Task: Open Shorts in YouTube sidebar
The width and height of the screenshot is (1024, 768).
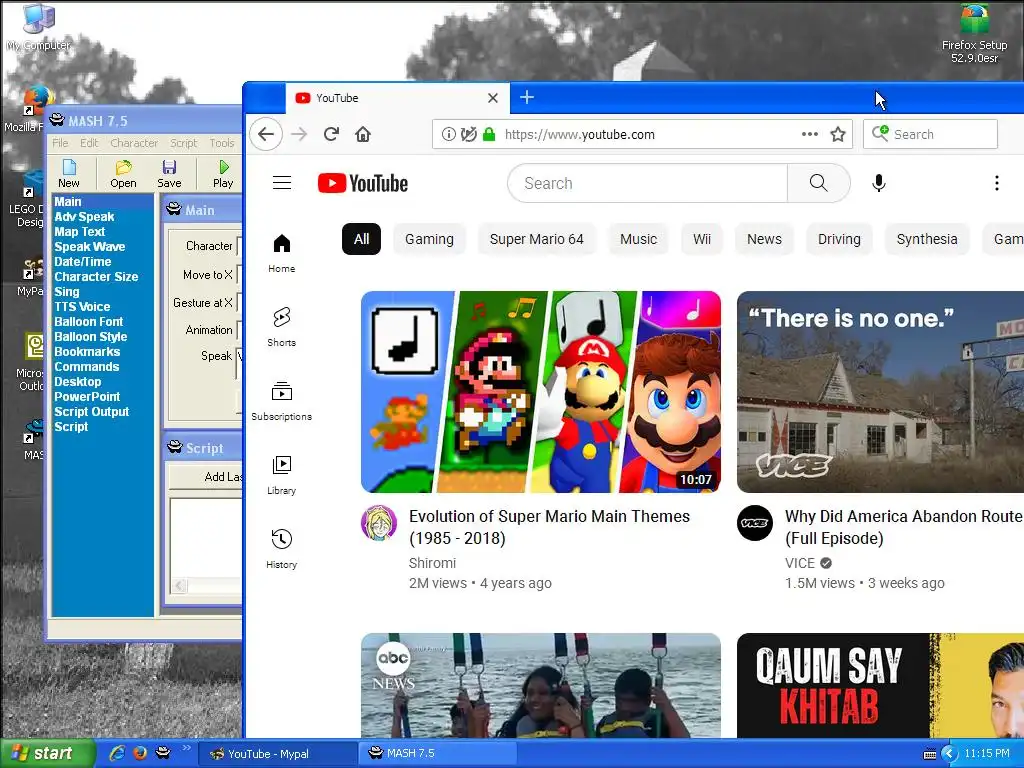Action: tap(281, 327)
